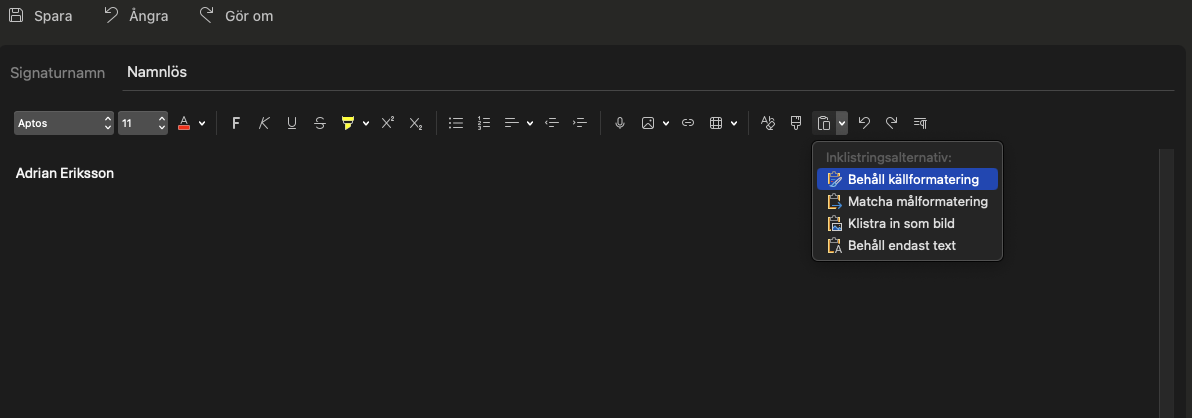The height and width of the screenshot is (418, 1192).
Task: Click the format painter icon
Action: coord(796,123)
